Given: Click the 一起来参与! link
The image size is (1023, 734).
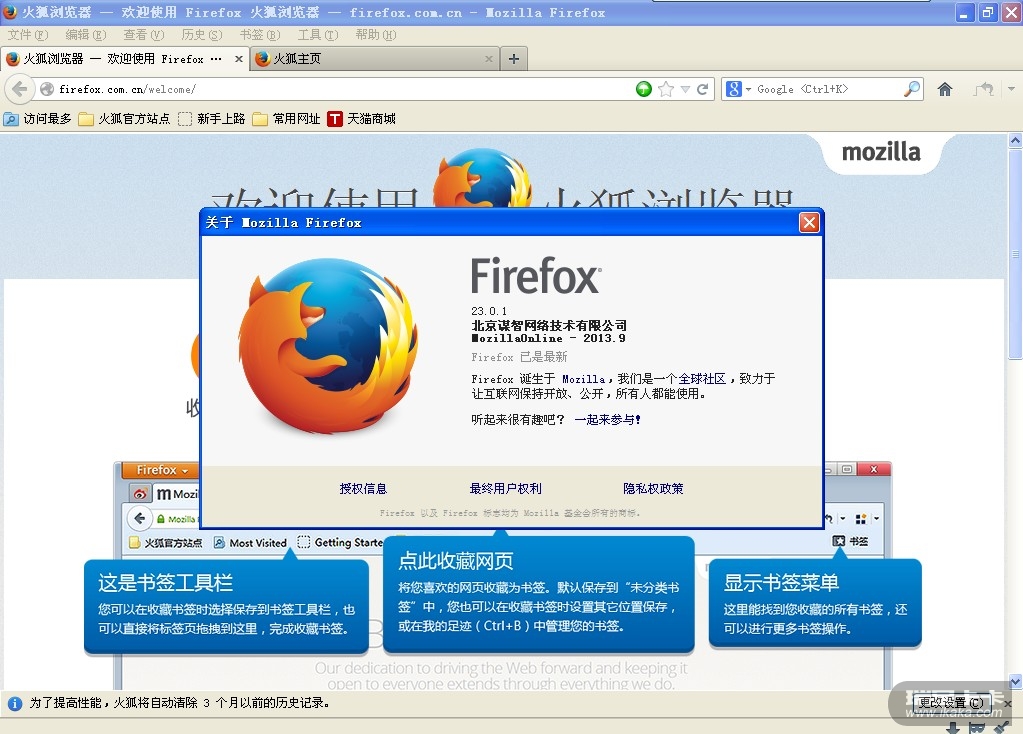Looking at the screenshot, I should 607,420.
